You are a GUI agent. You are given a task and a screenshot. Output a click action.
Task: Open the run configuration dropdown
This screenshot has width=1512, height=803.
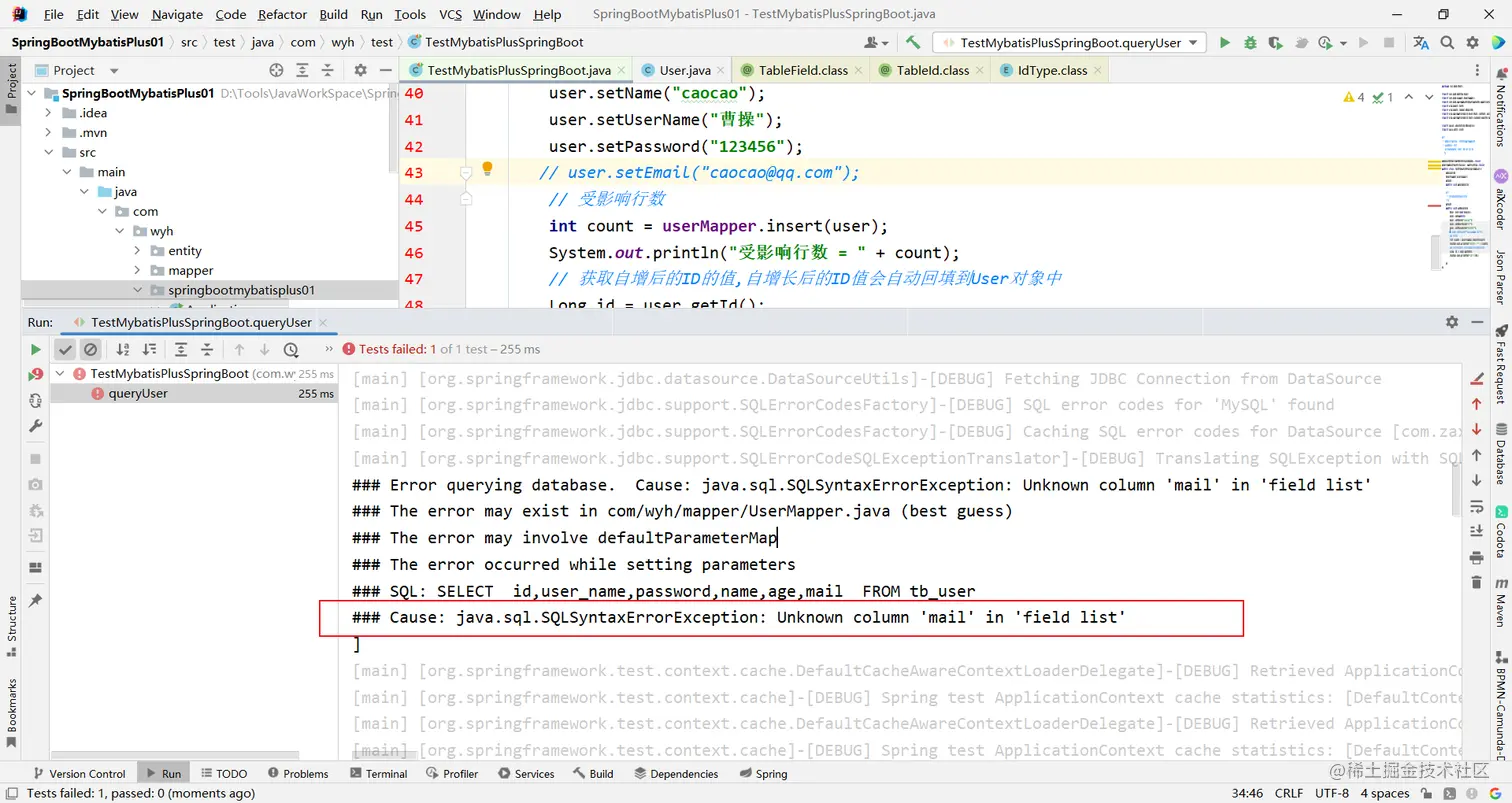pos(1069,43)
